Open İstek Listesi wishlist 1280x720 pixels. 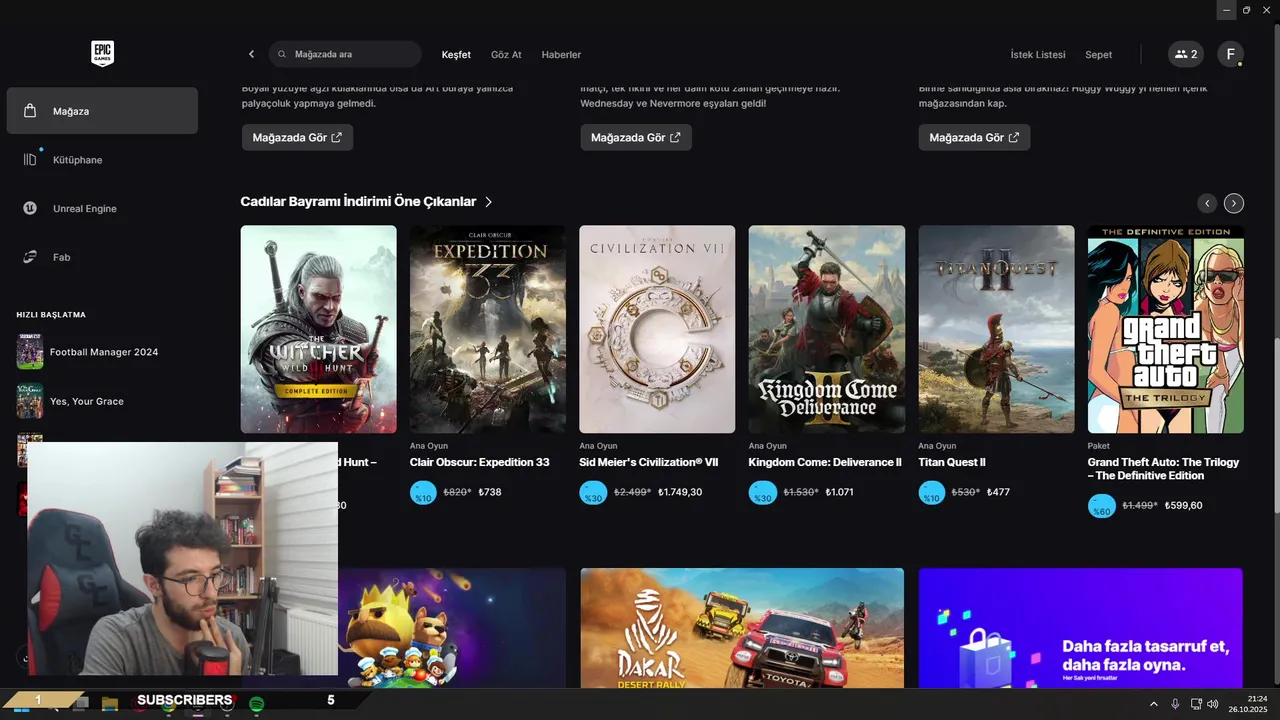(1038, 54)
